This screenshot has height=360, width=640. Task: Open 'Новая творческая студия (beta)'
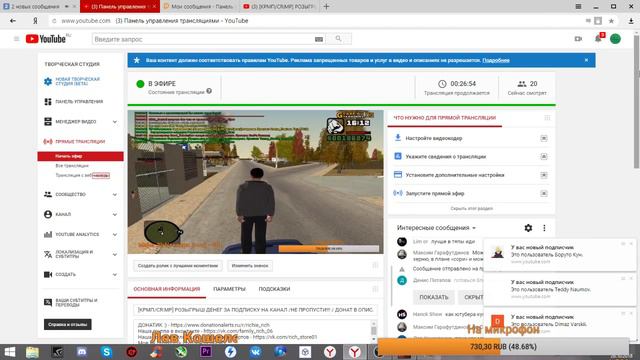[x=77, y=81]
